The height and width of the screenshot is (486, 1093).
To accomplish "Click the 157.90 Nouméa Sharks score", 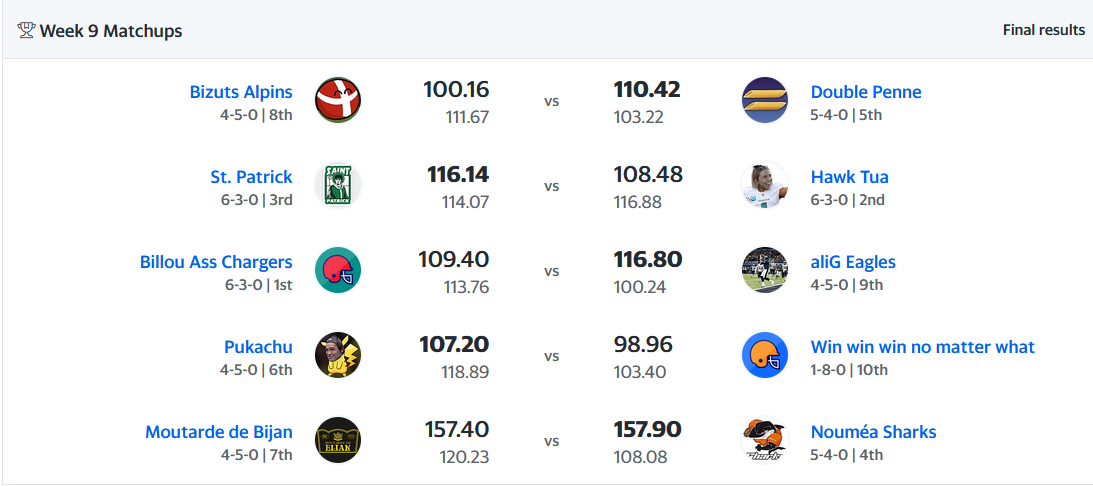I will point(648,430).
